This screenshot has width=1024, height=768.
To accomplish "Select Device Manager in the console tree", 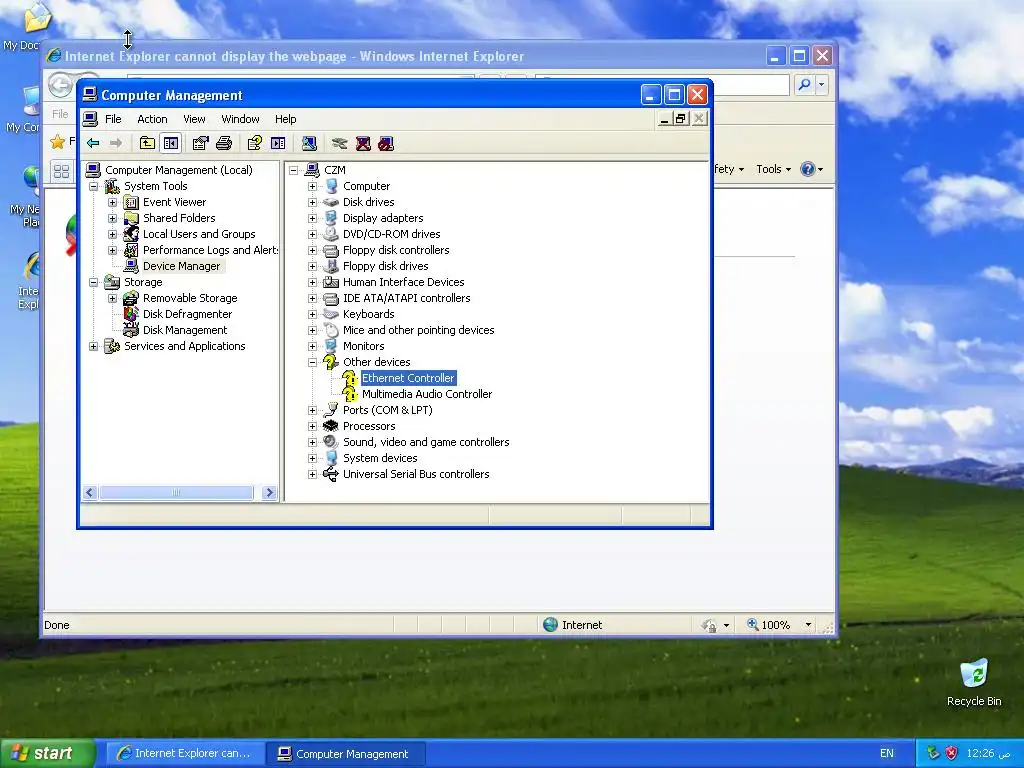I will (182, 266).
